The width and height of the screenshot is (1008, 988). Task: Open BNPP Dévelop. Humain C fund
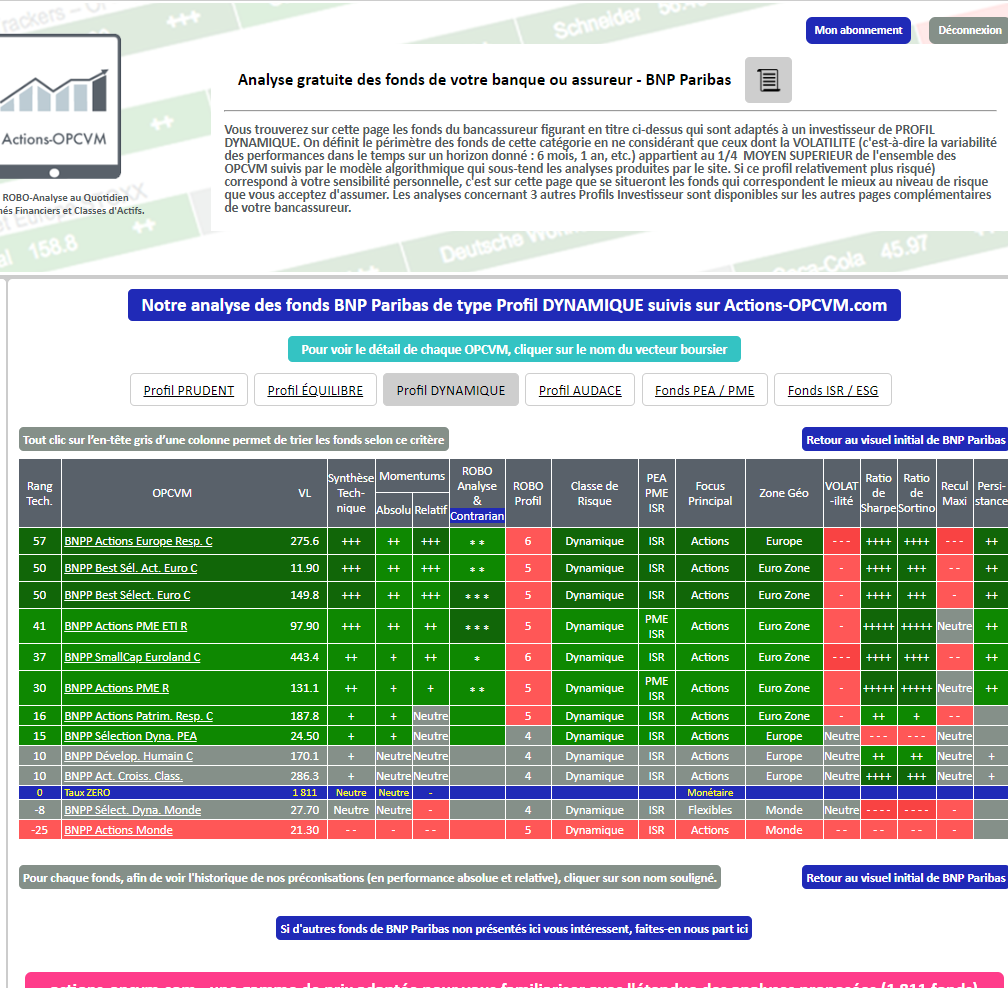[129, 756]
